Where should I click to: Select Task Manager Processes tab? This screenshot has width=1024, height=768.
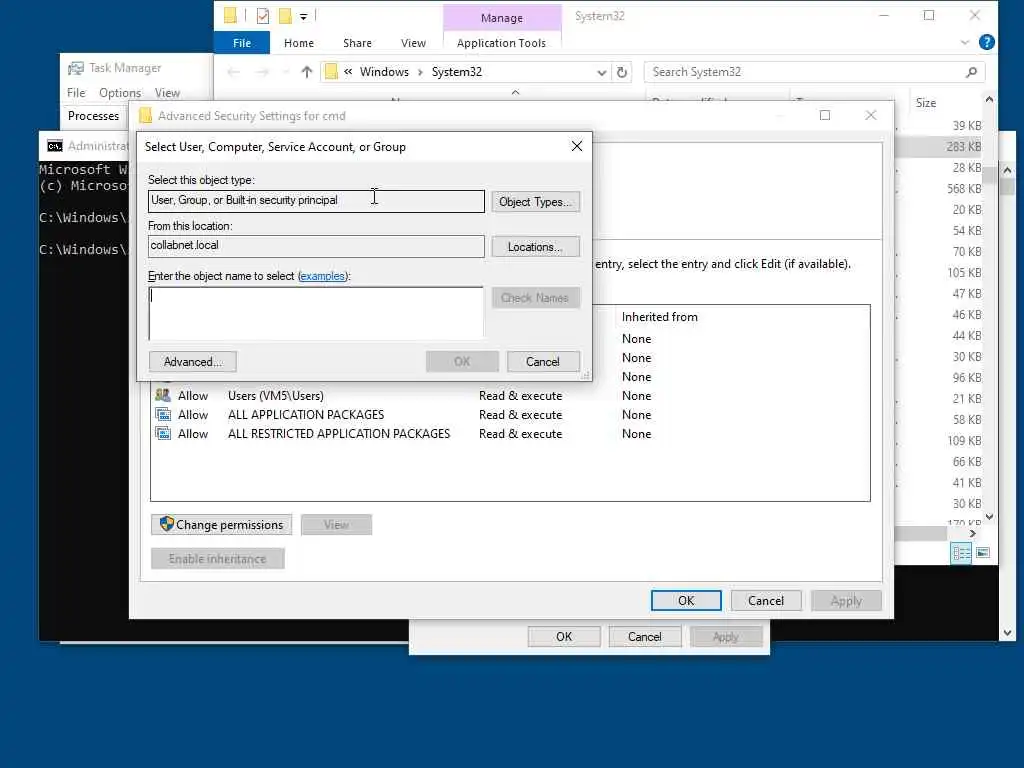[x=93, y=116]
